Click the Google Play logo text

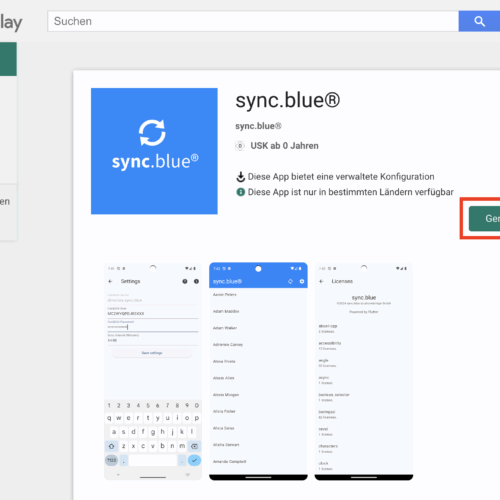[x=11, y=23]
